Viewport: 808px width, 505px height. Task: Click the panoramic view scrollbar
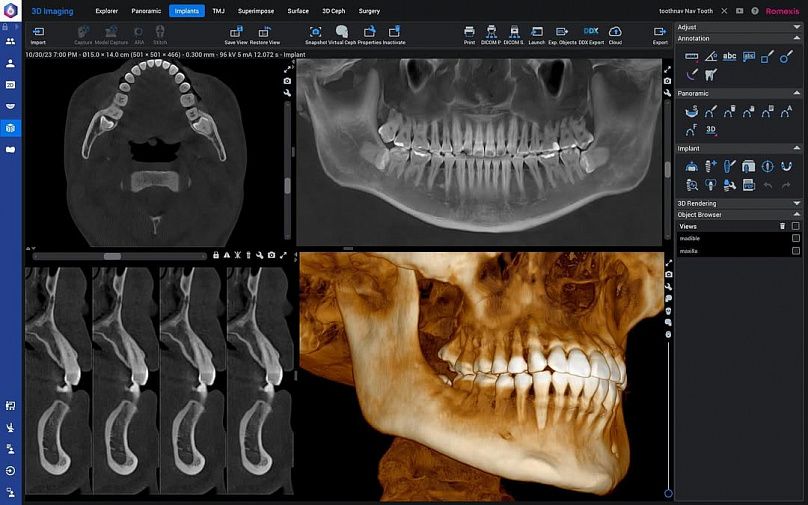pyautogui.click(x=667, y=171)
